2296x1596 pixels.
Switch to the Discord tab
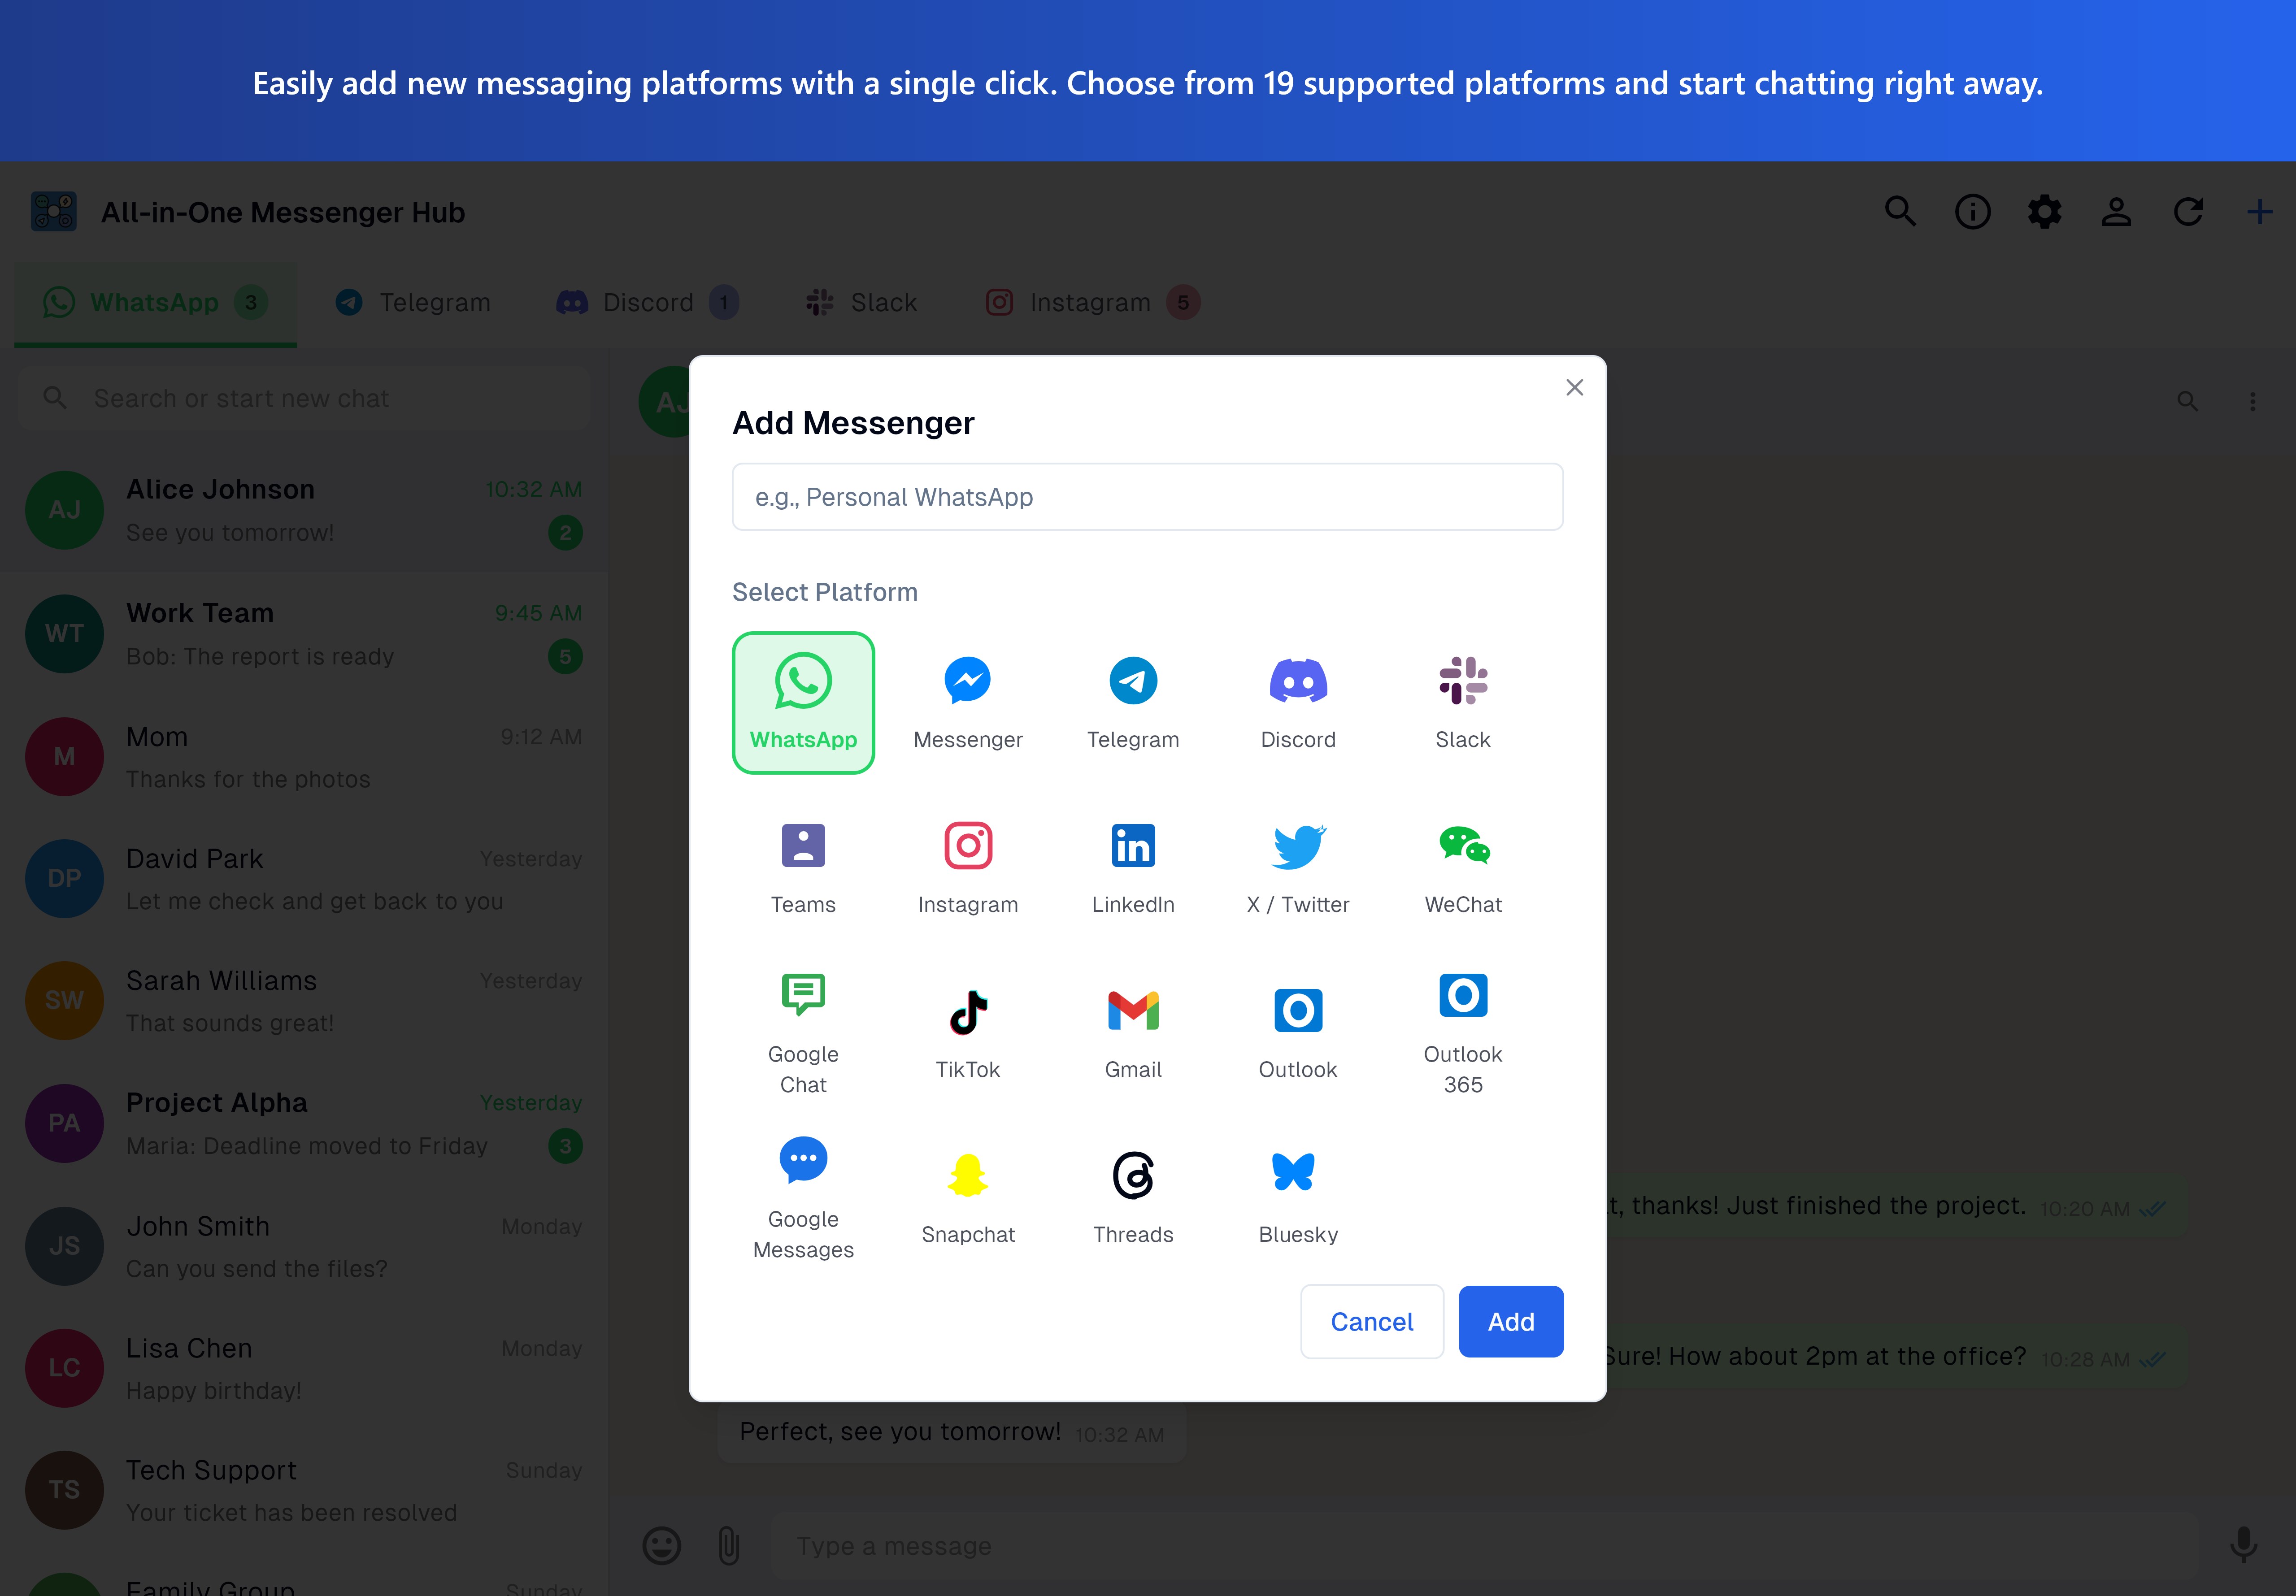[x=647, y=303]
